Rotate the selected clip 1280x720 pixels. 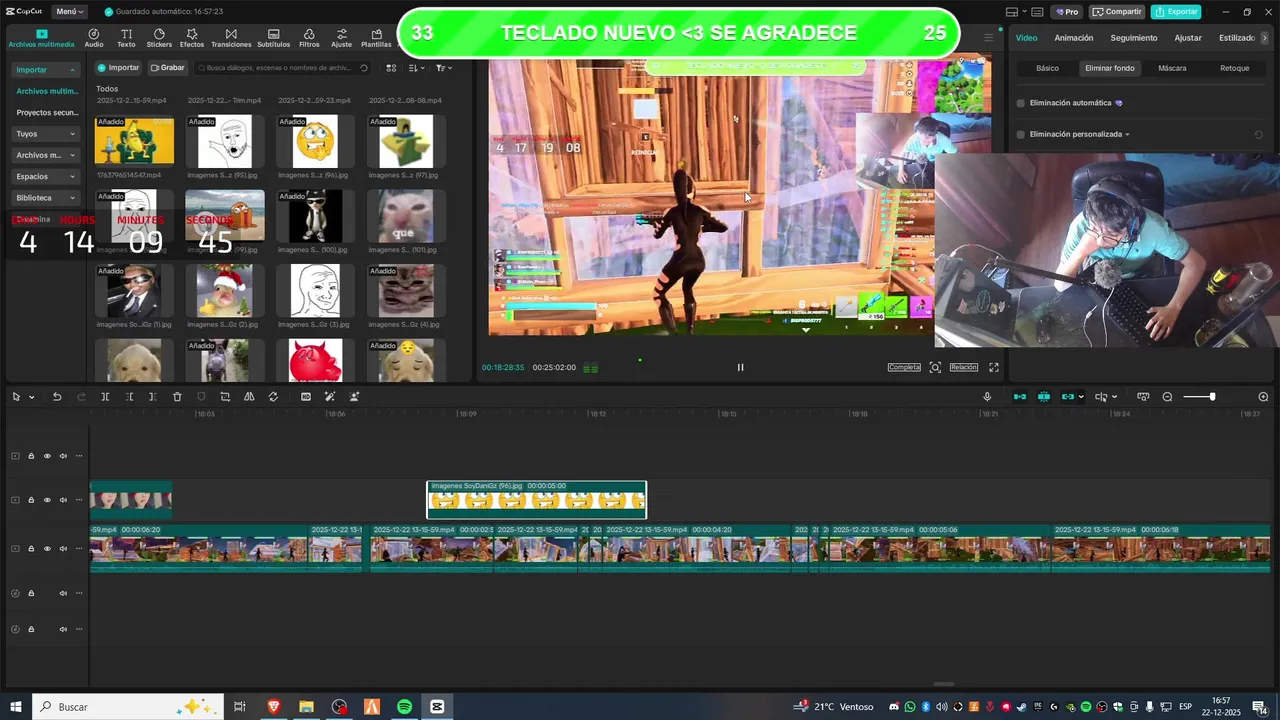(x=273, y=397)
